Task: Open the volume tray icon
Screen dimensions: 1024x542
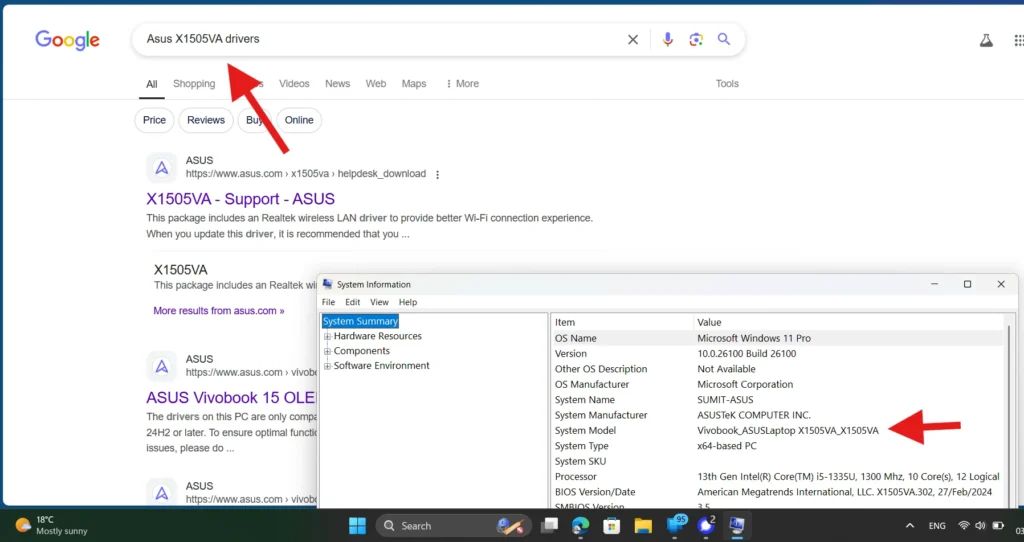Action: [980, 526]
